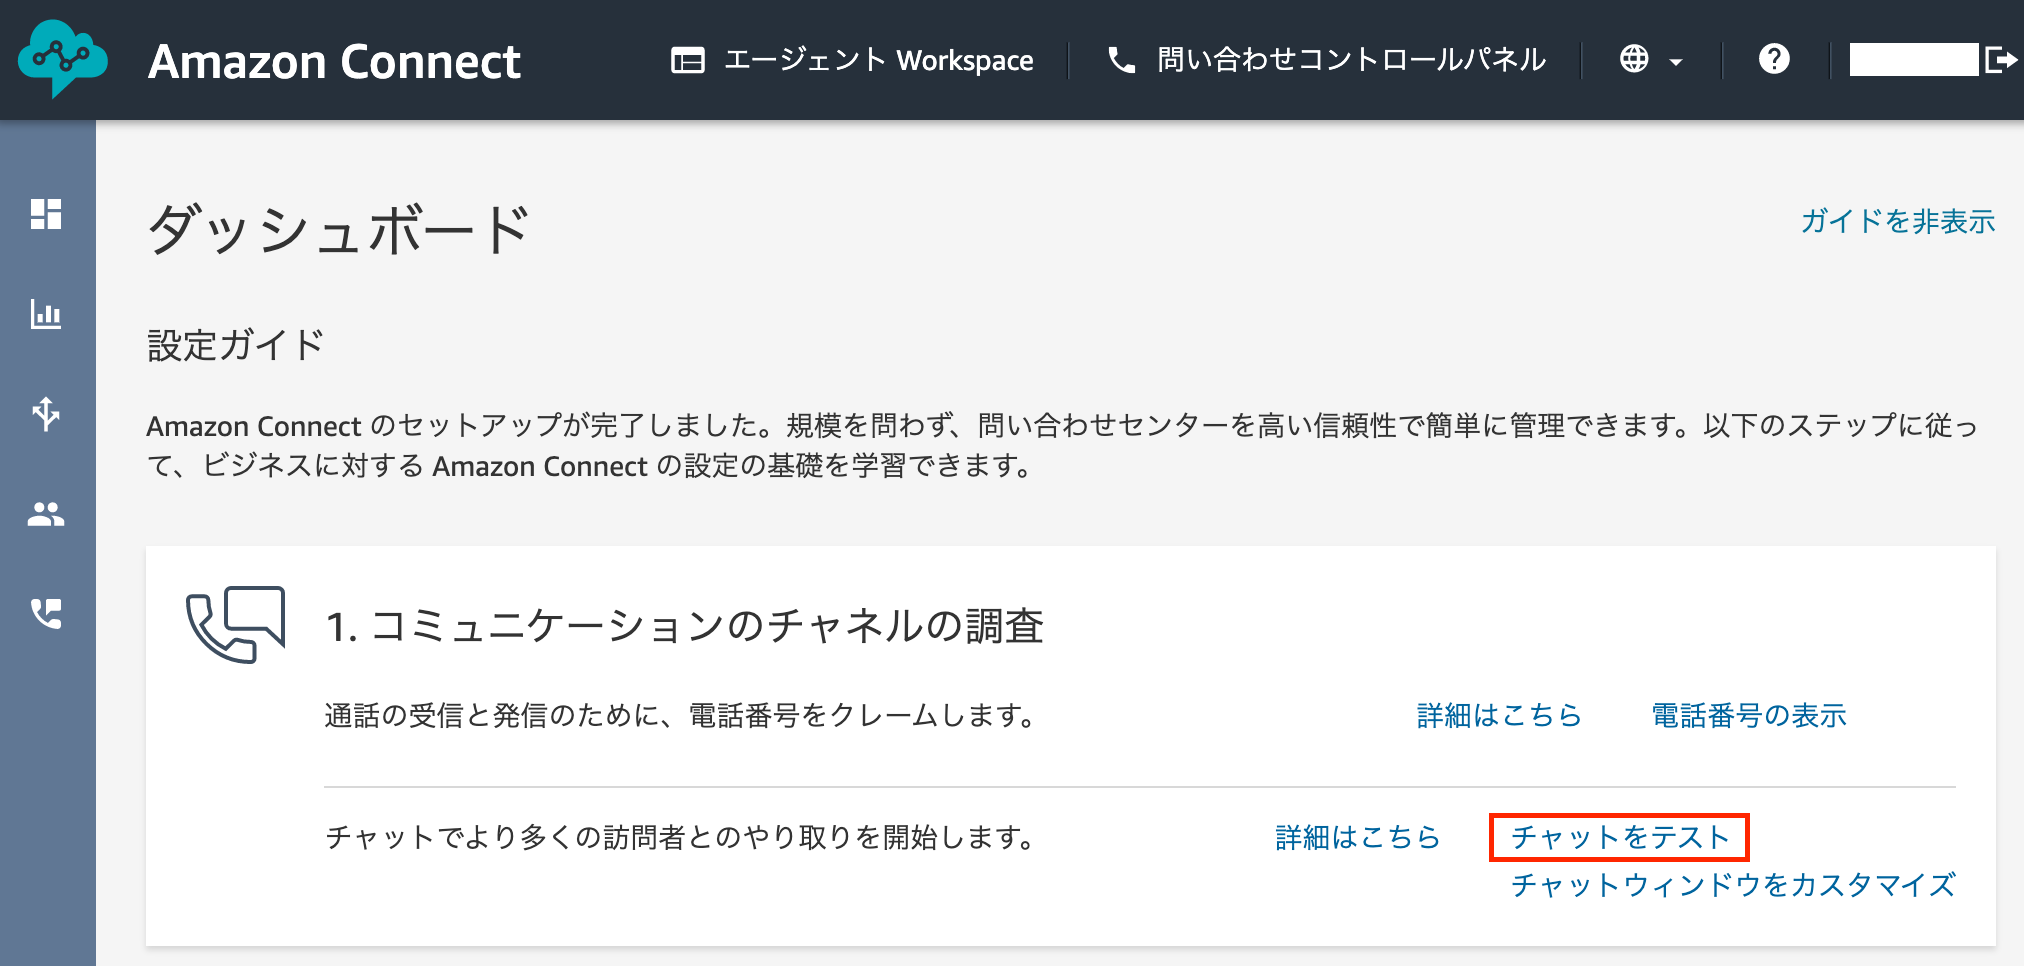The height and width of the screenshot is (966, 2024).
Task: Open the help question mark icon
Action: click(1774, 59)
